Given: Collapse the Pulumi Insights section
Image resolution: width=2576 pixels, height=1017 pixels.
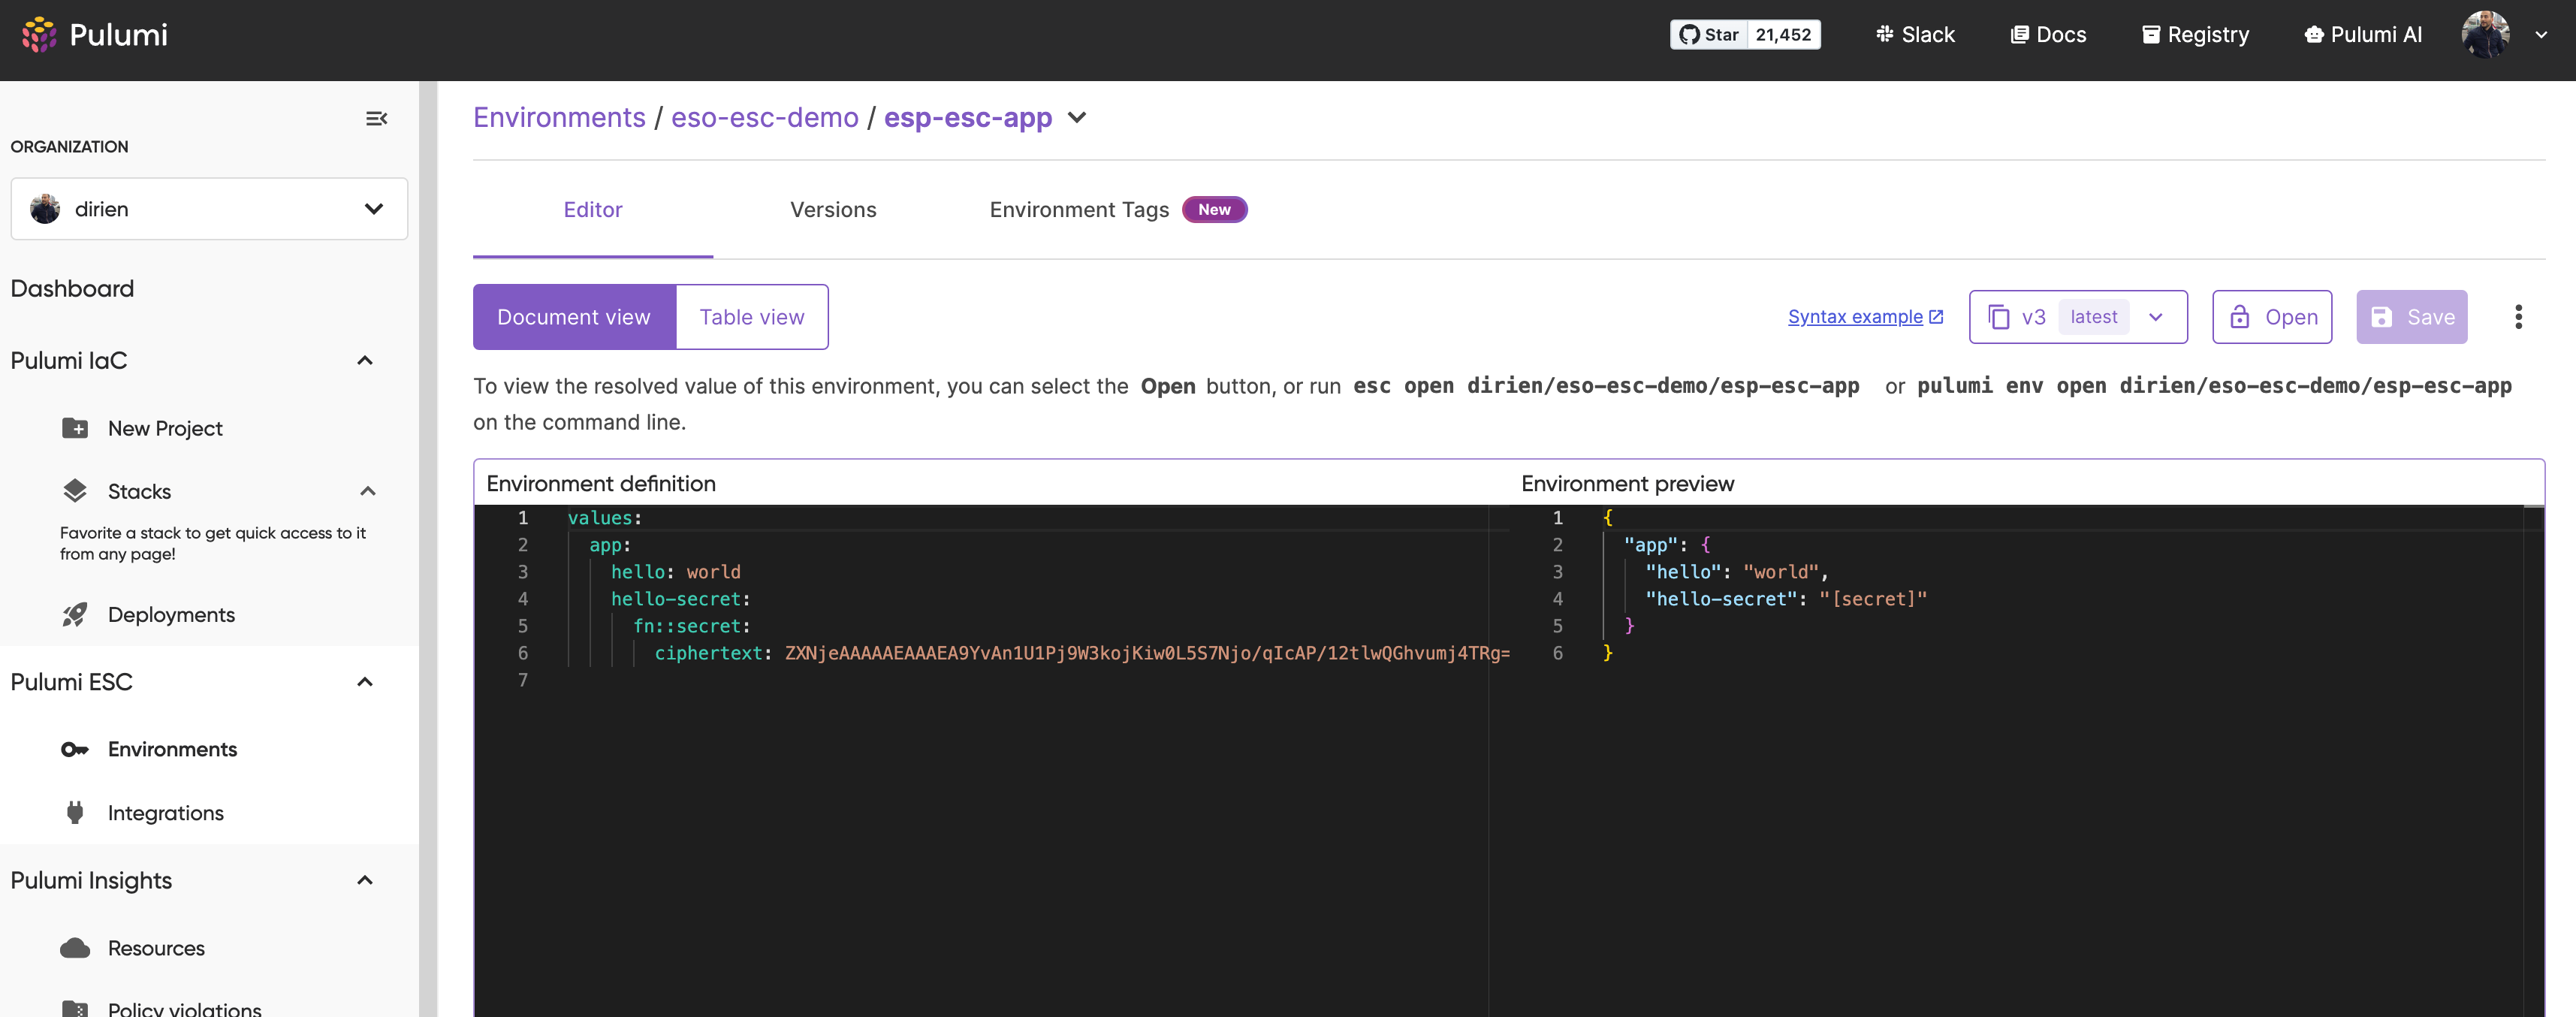Looking at the screenshot, I should [x=365, y=881].
